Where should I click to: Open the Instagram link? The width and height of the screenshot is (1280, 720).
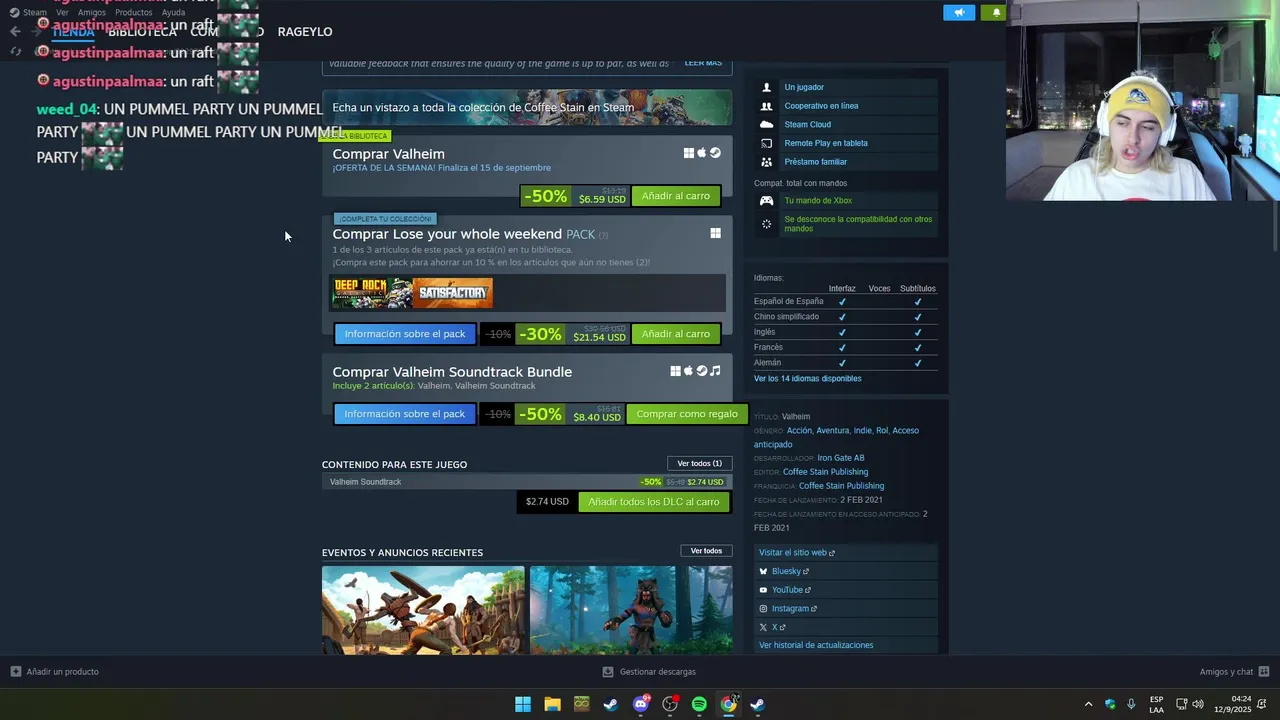pos(794,609)
